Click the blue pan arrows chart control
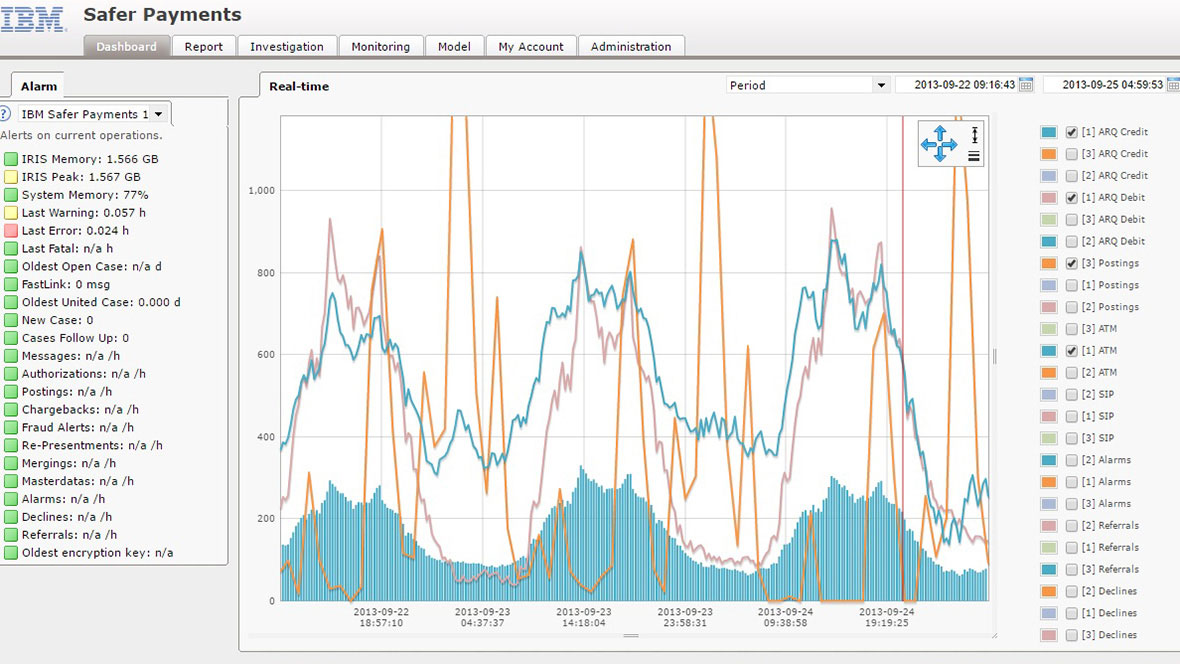1180x664 pixels. click(938, 144)
